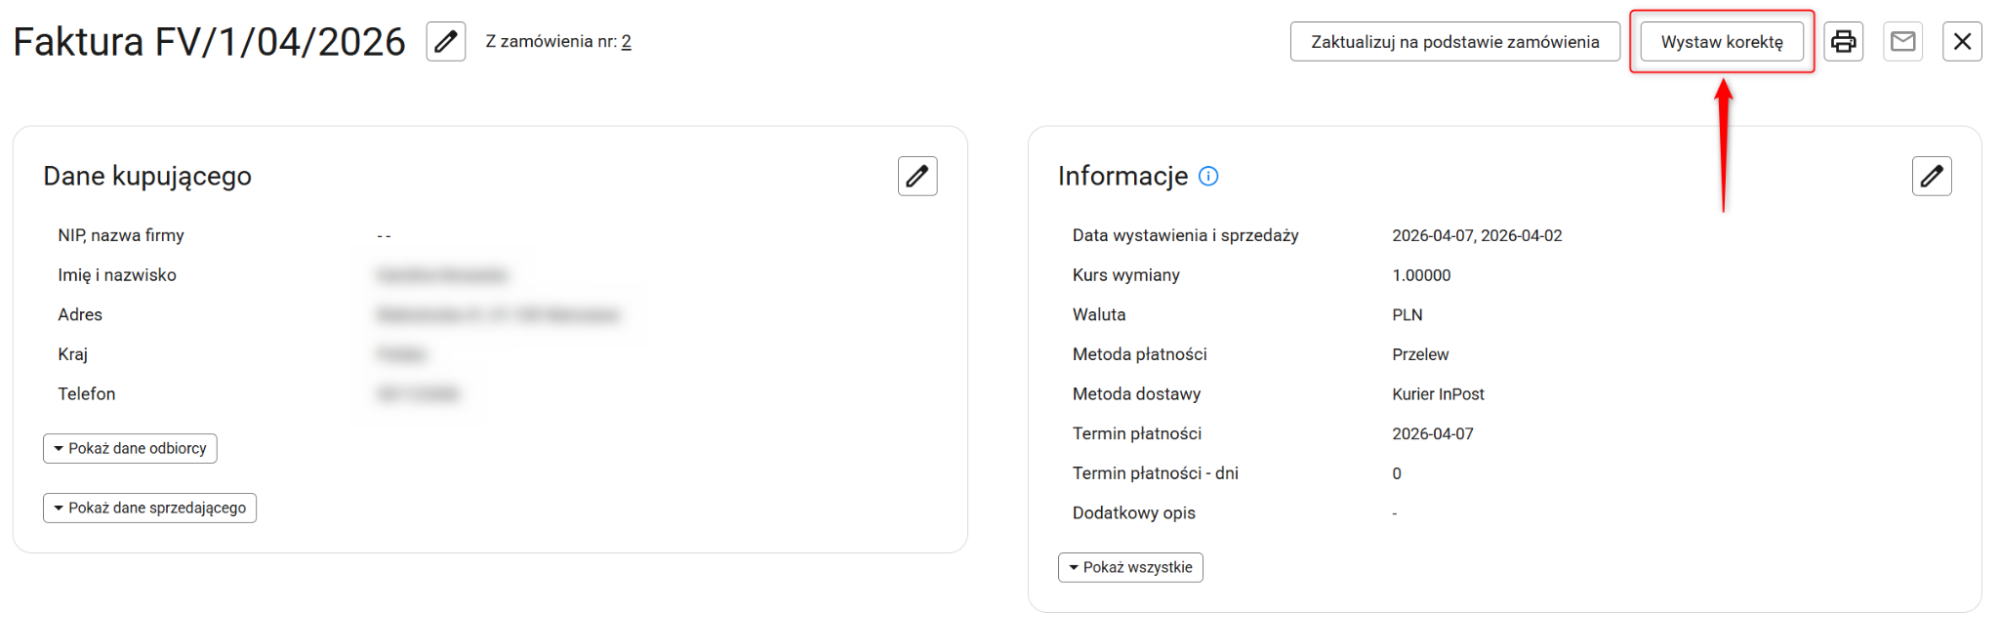Click the PLN currency value
Viewport: 1999px width, 633px height.
click(x=1407, y=315)
